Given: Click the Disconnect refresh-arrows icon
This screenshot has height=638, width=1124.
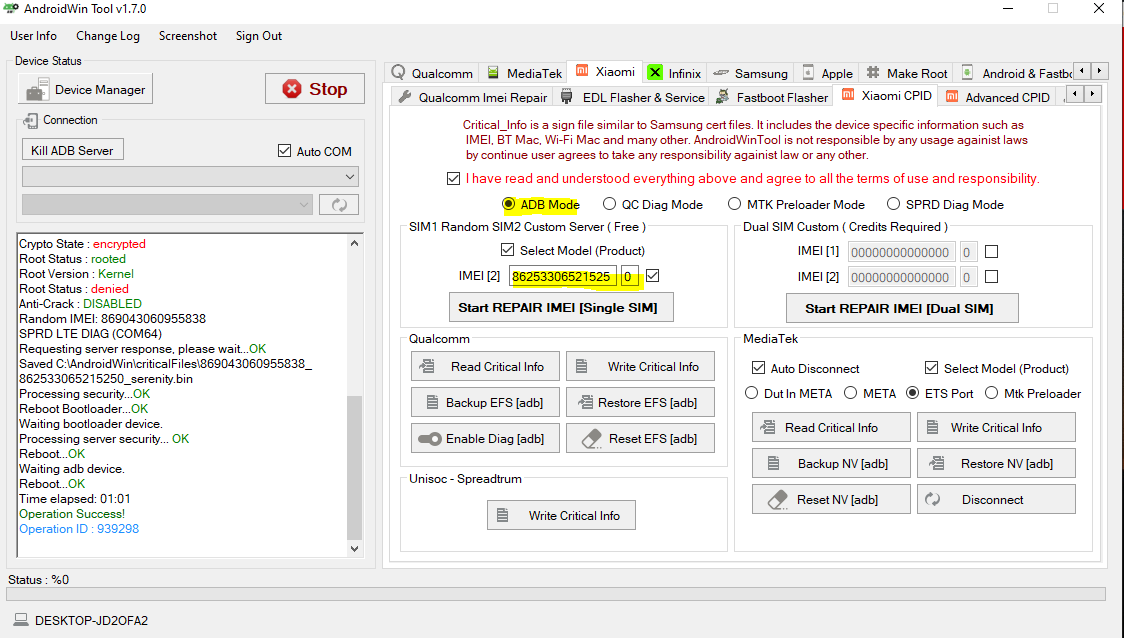Looking at the screenshot, I should [933, 499].
